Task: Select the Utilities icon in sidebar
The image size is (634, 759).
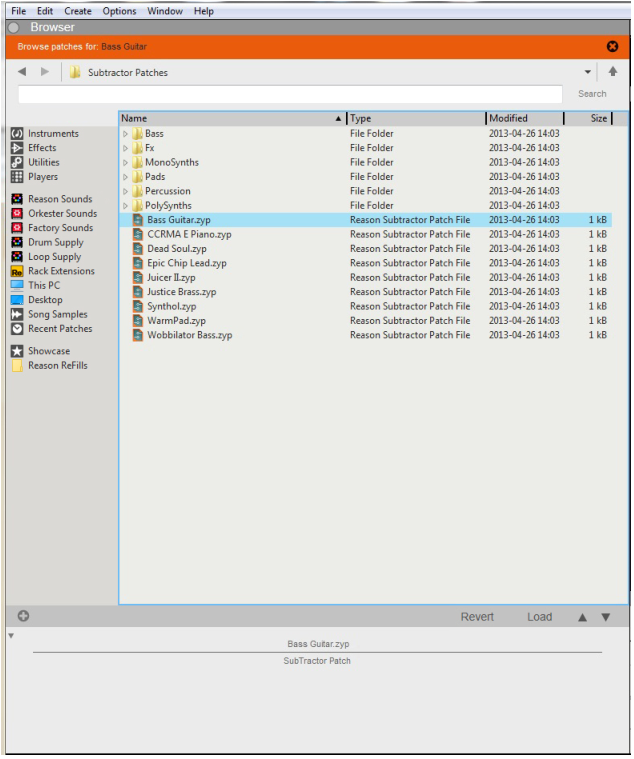Action: pyautogui.click(x=17, y=163)
